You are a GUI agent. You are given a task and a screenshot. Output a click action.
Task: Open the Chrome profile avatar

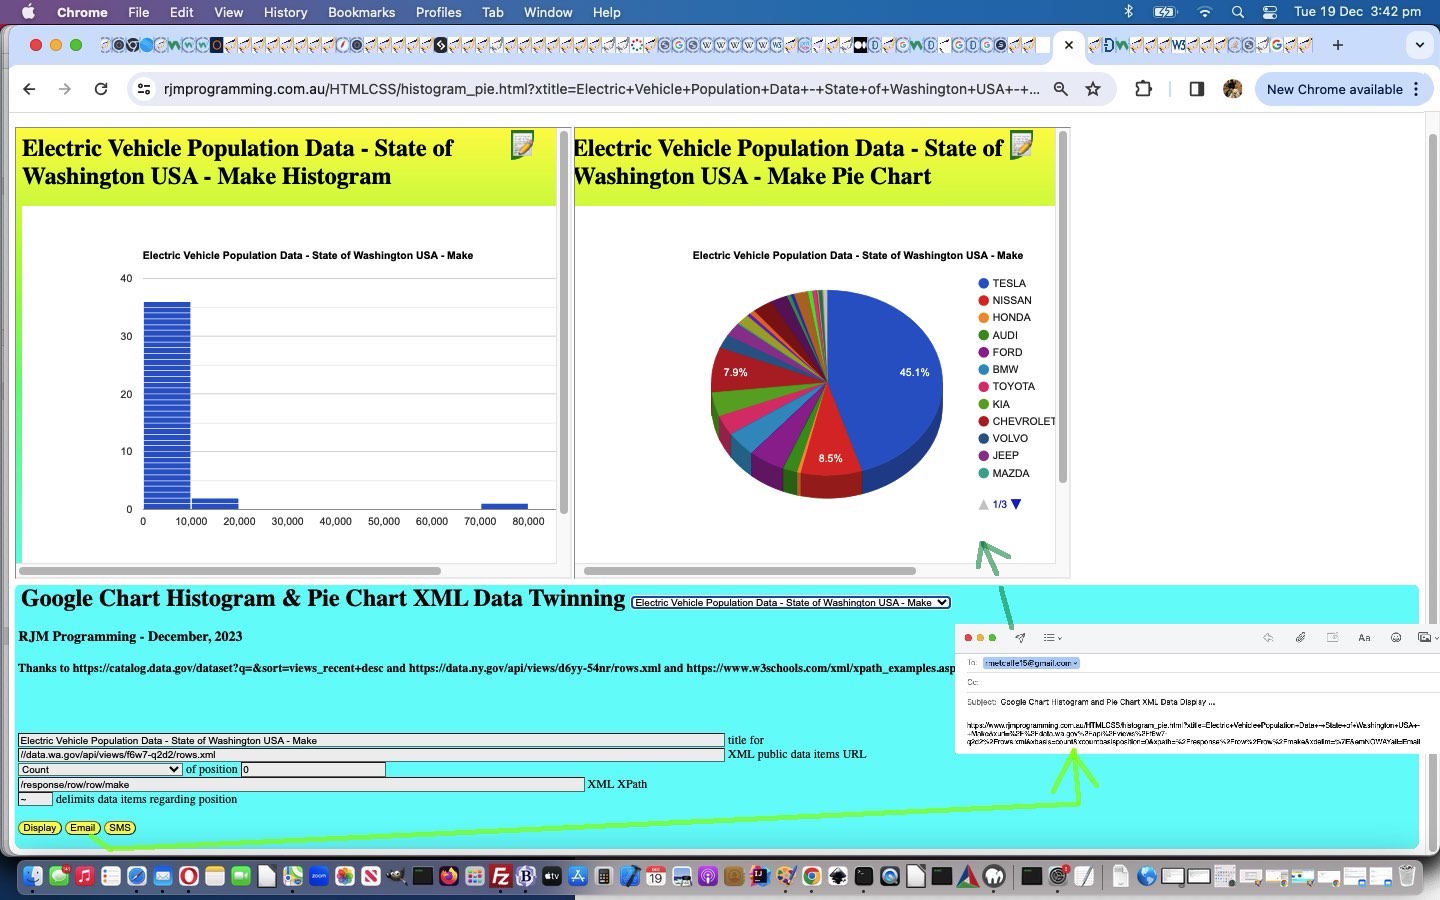click(1233, 89)
